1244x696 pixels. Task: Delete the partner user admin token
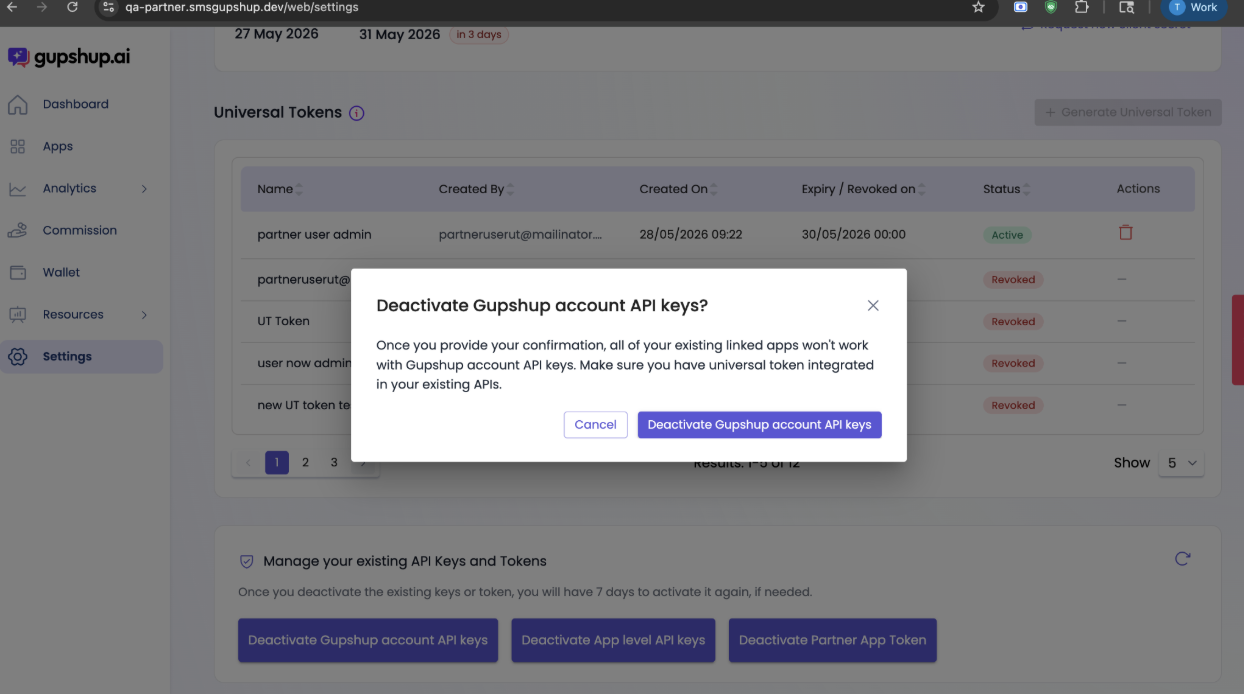(1125, 232)
